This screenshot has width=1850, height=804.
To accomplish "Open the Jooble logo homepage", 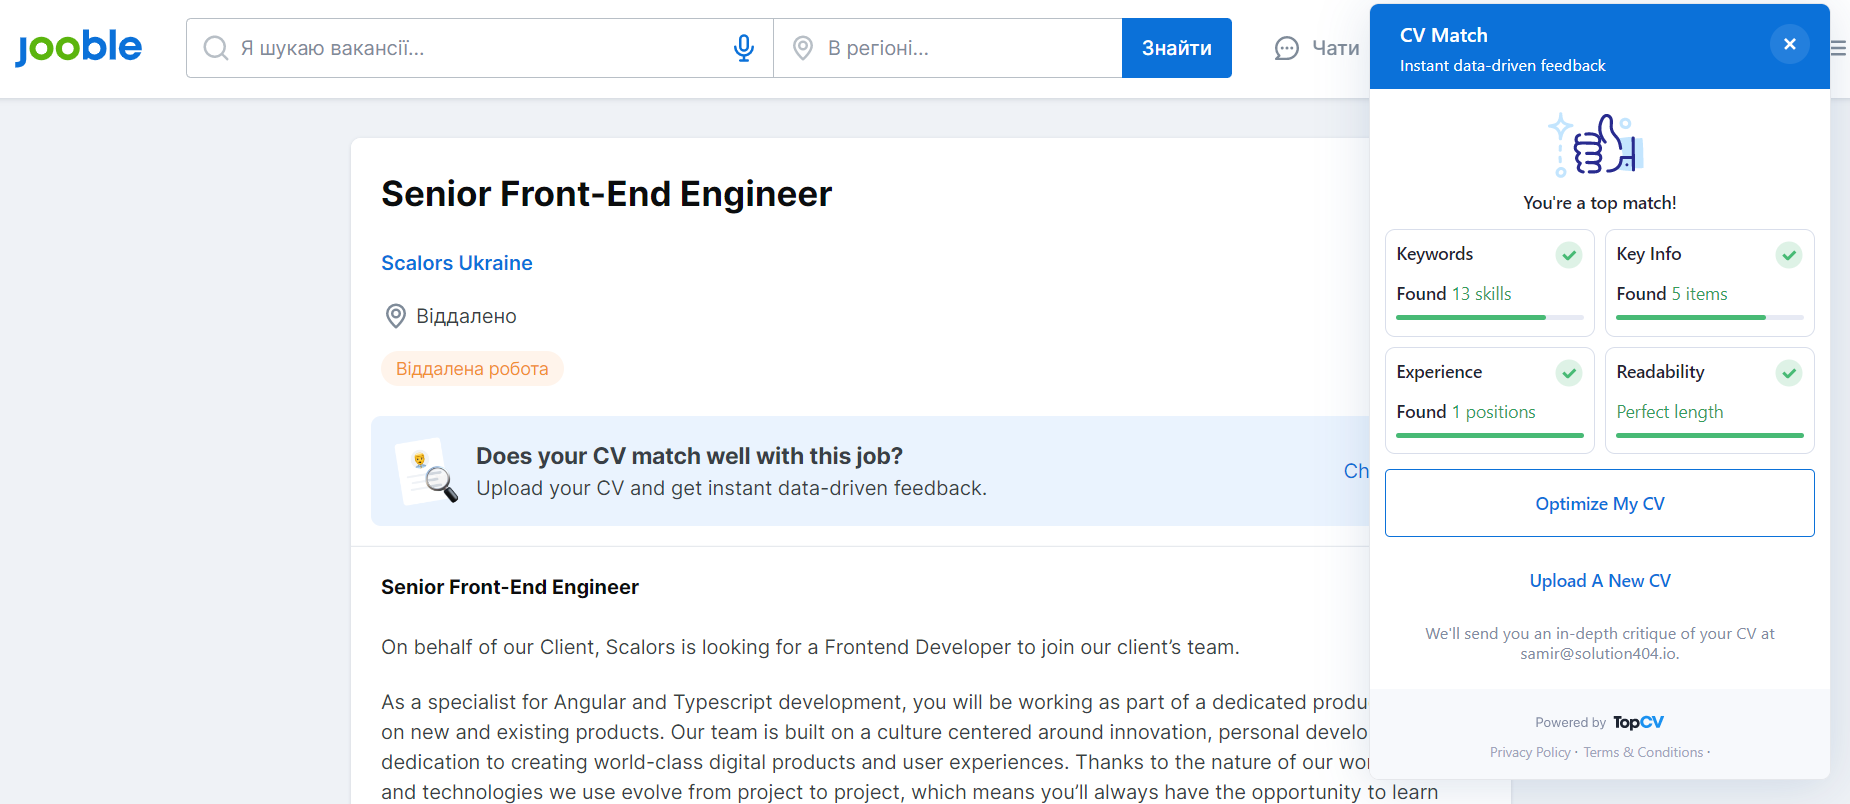I will point(79,47).
